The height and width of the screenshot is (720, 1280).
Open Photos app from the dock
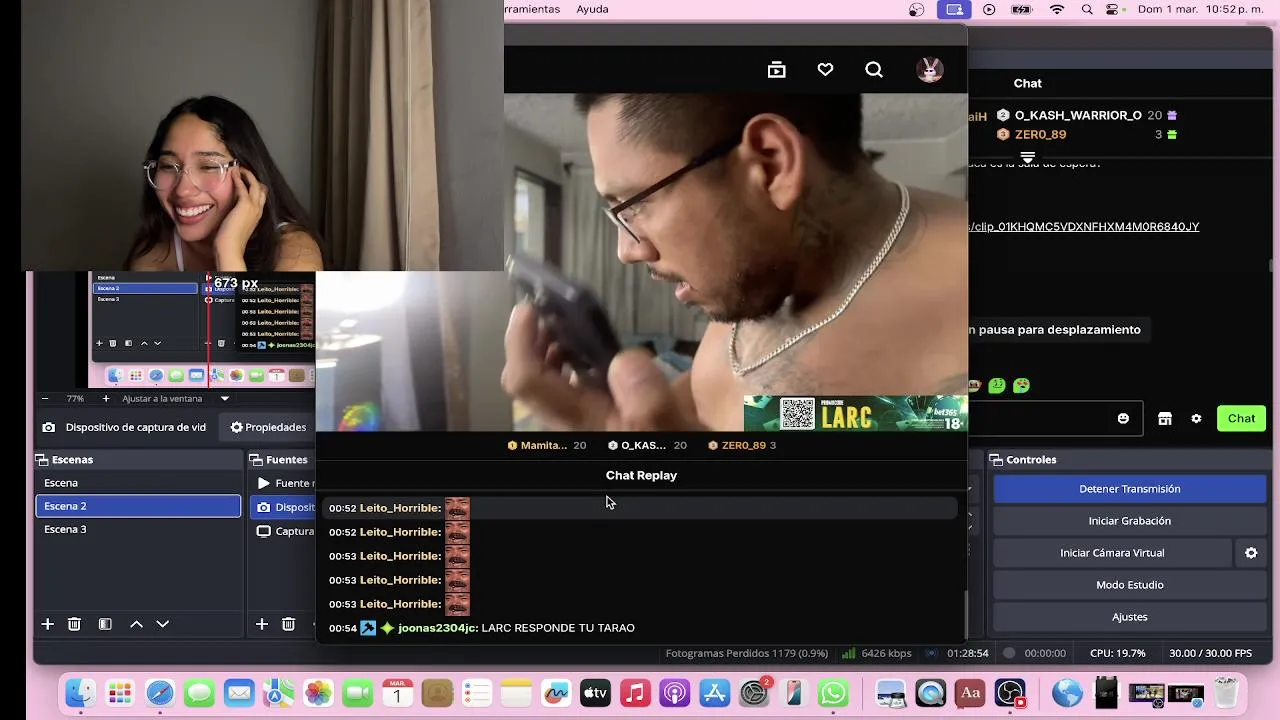tap(318, 692)
